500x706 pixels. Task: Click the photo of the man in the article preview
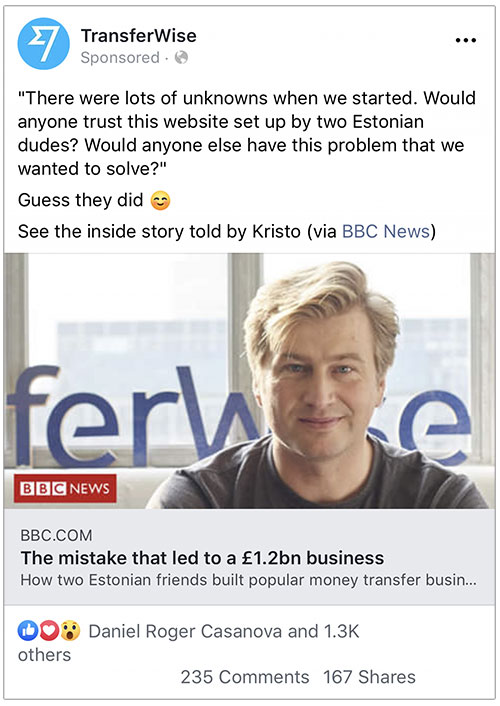click(250, 381)
